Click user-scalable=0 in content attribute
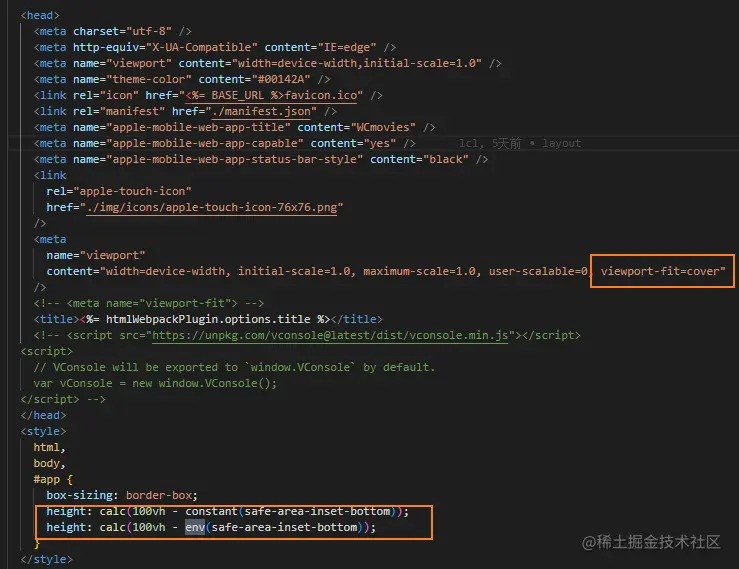 [x=538, y=271]
